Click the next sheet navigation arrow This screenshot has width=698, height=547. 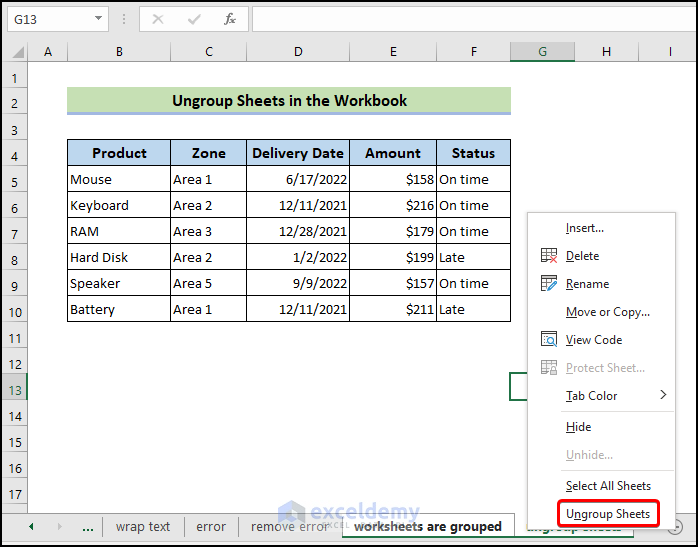tap(59, 527)
